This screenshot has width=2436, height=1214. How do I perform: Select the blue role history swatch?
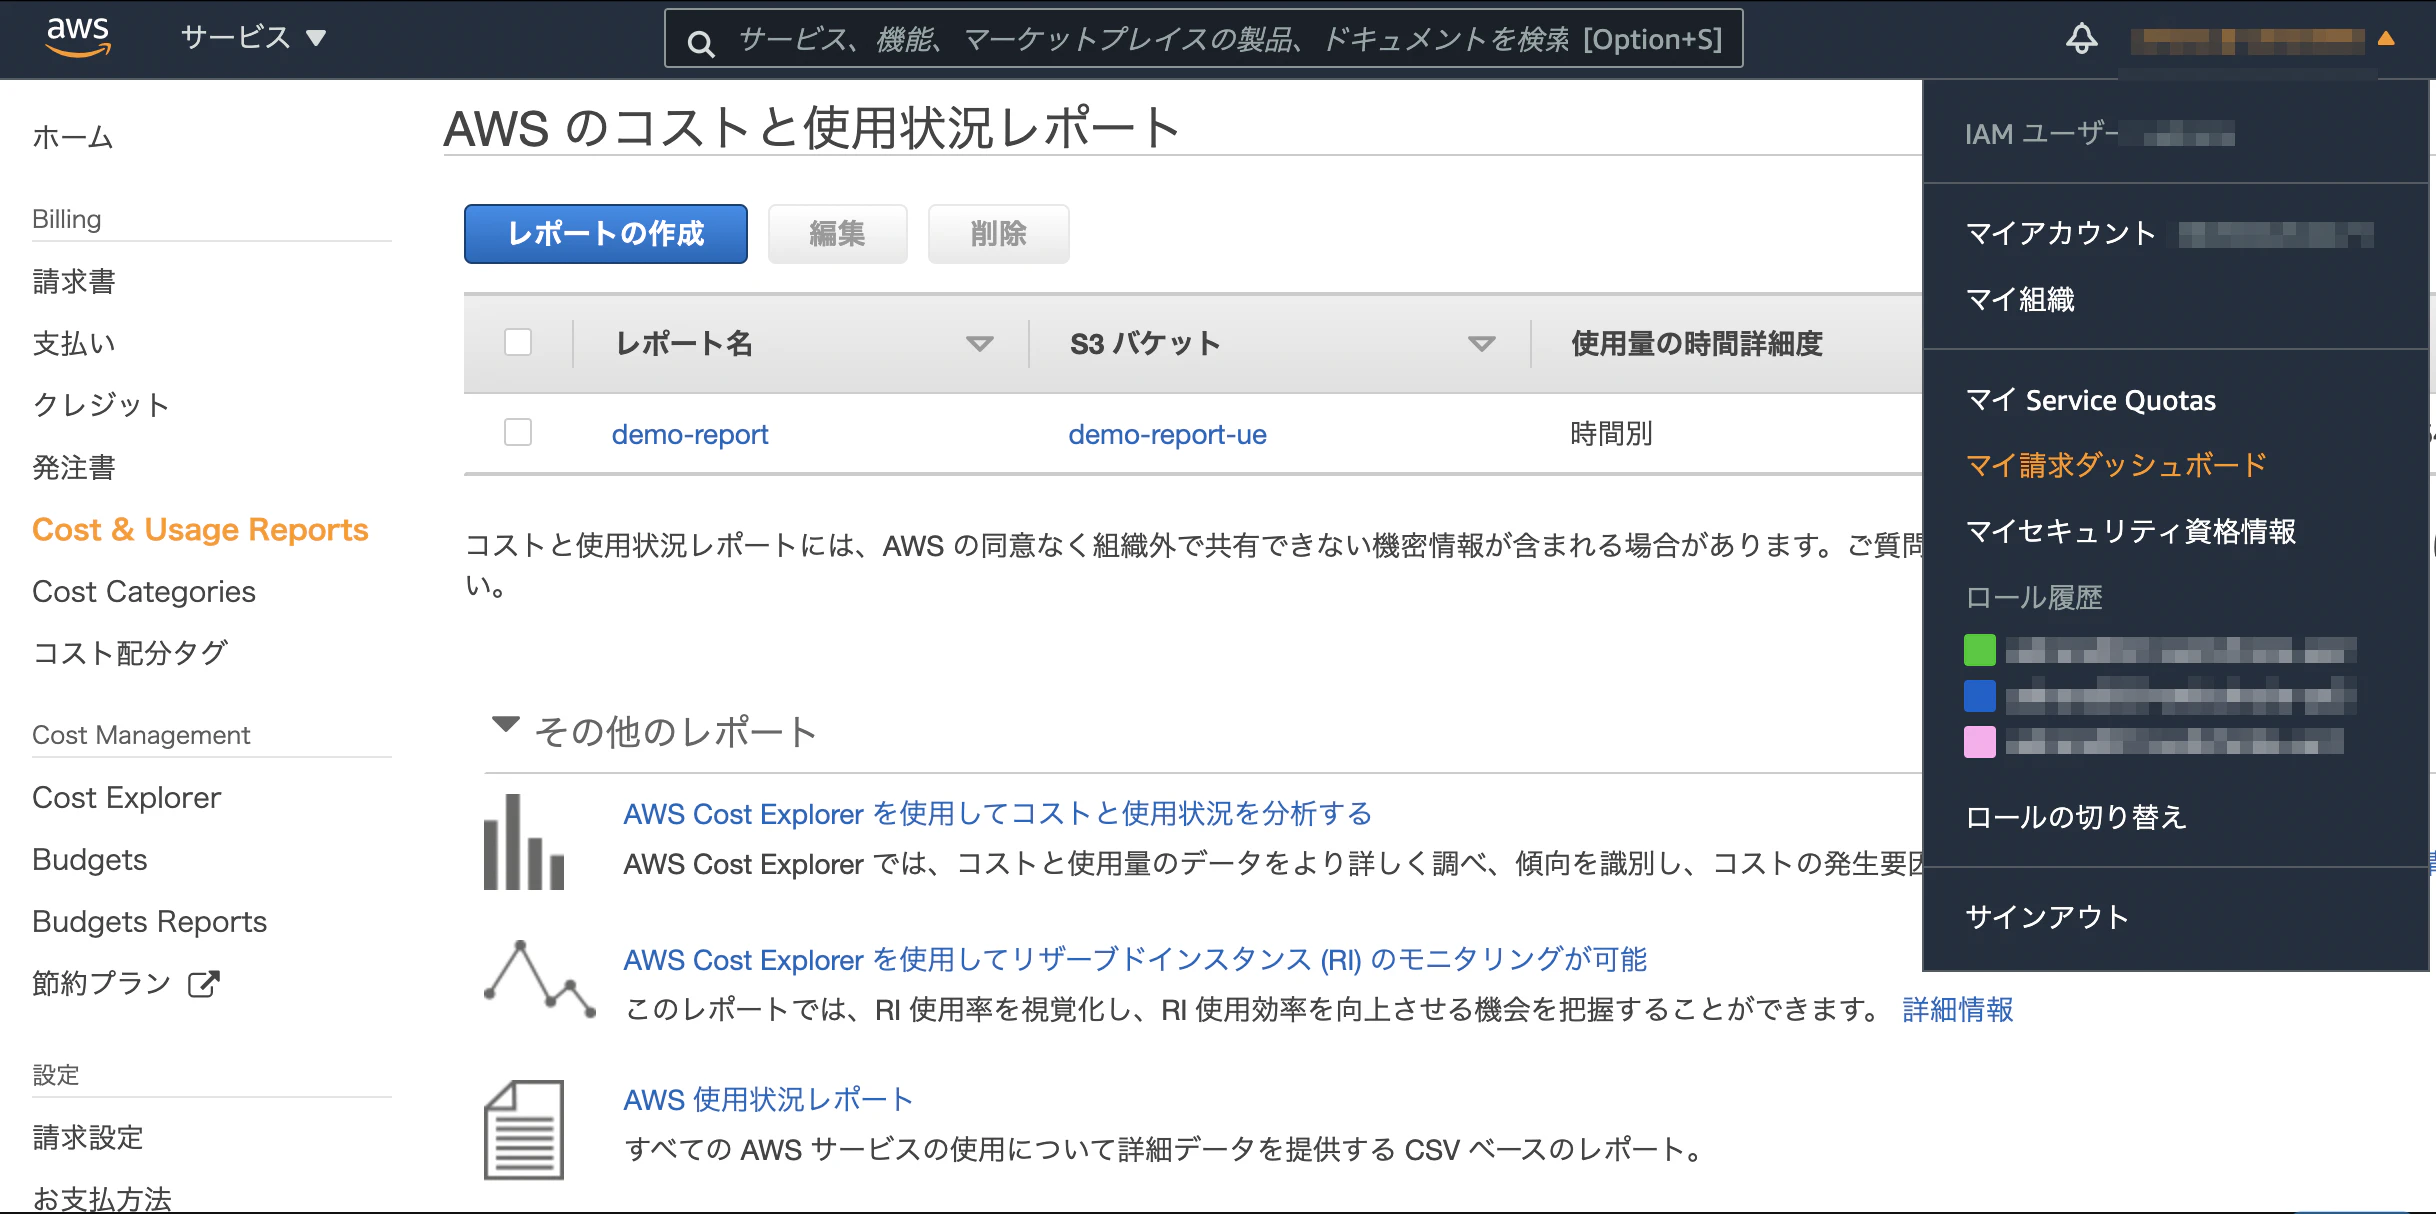point(1980,696)
